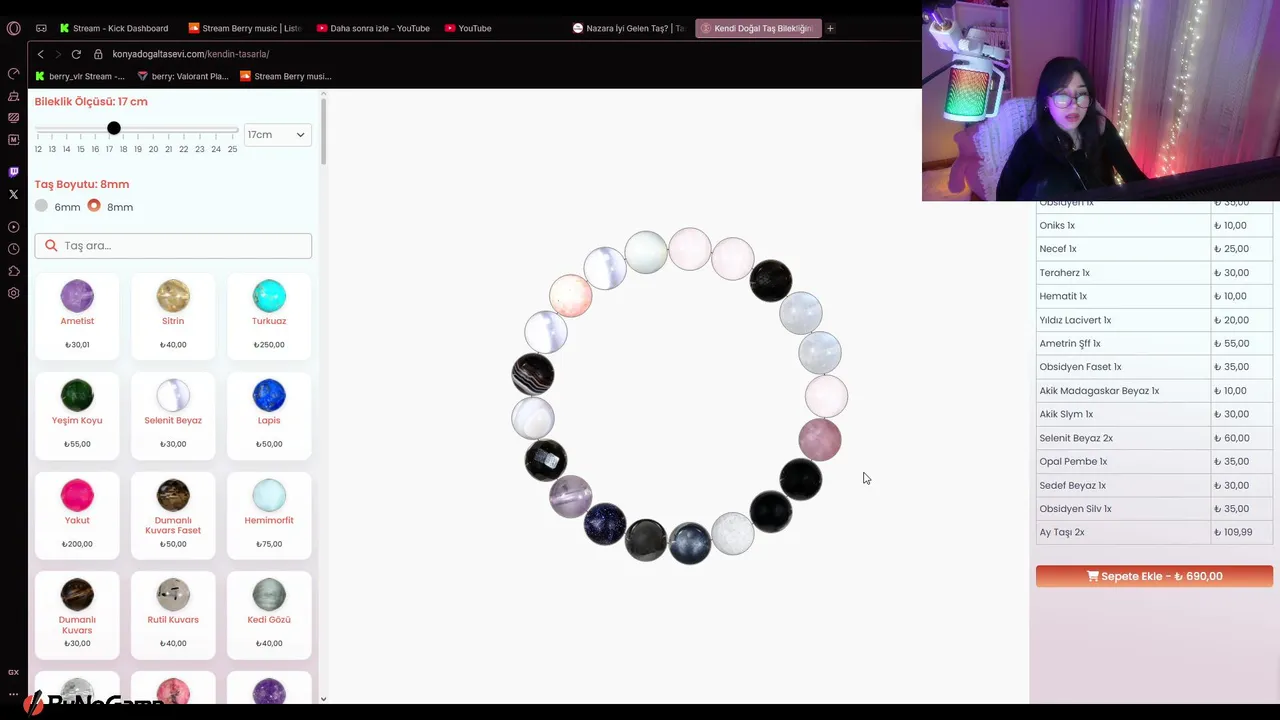
Task: Open Extensions cube icon in sidebar
Action: pos(13,271)
